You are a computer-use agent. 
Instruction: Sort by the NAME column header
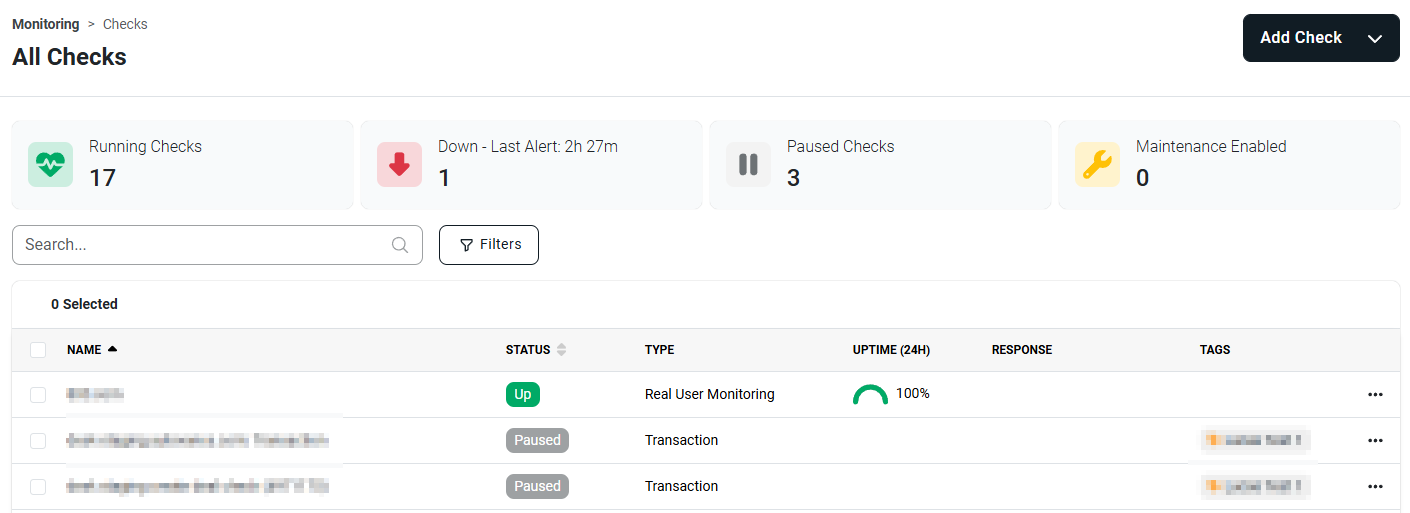tap(84, 350)
